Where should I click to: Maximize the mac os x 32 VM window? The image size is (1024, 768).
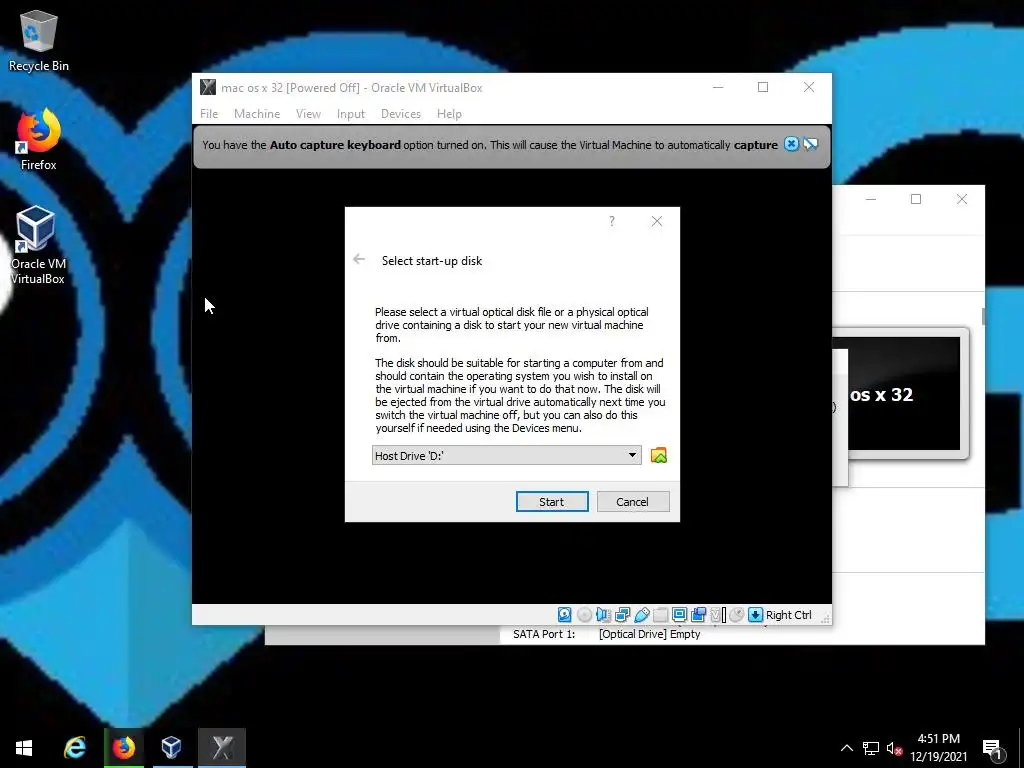pos(763,87)
